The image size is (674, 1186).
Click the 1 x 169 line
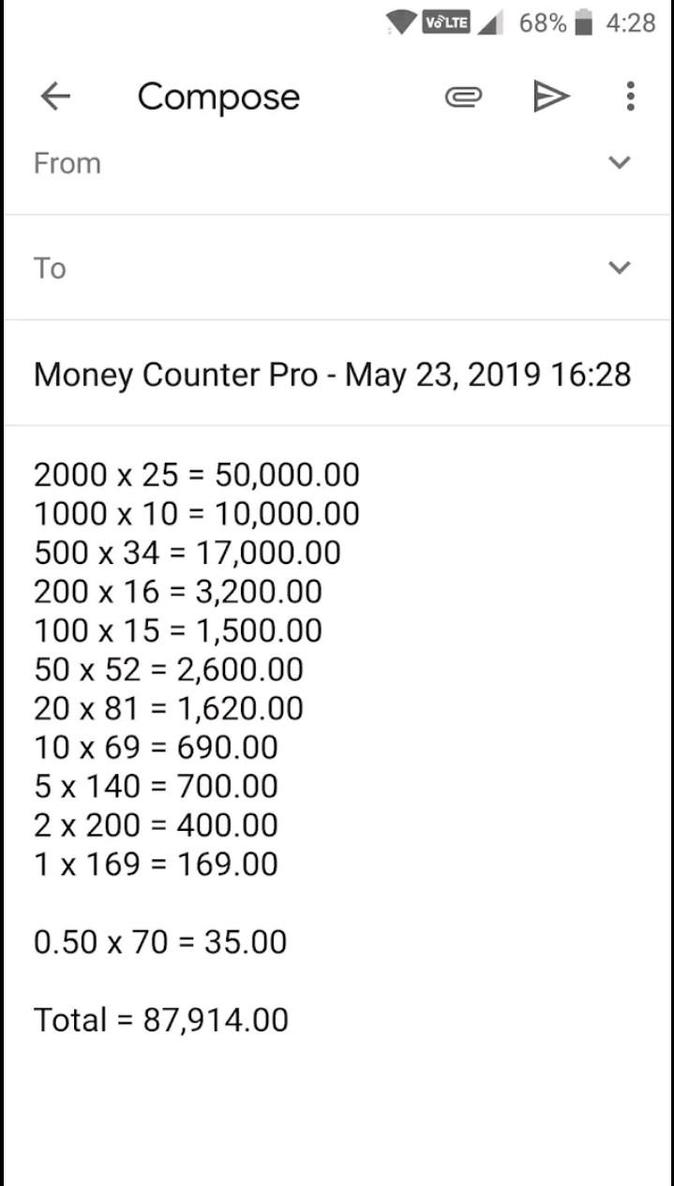click(x=155, y=864)
